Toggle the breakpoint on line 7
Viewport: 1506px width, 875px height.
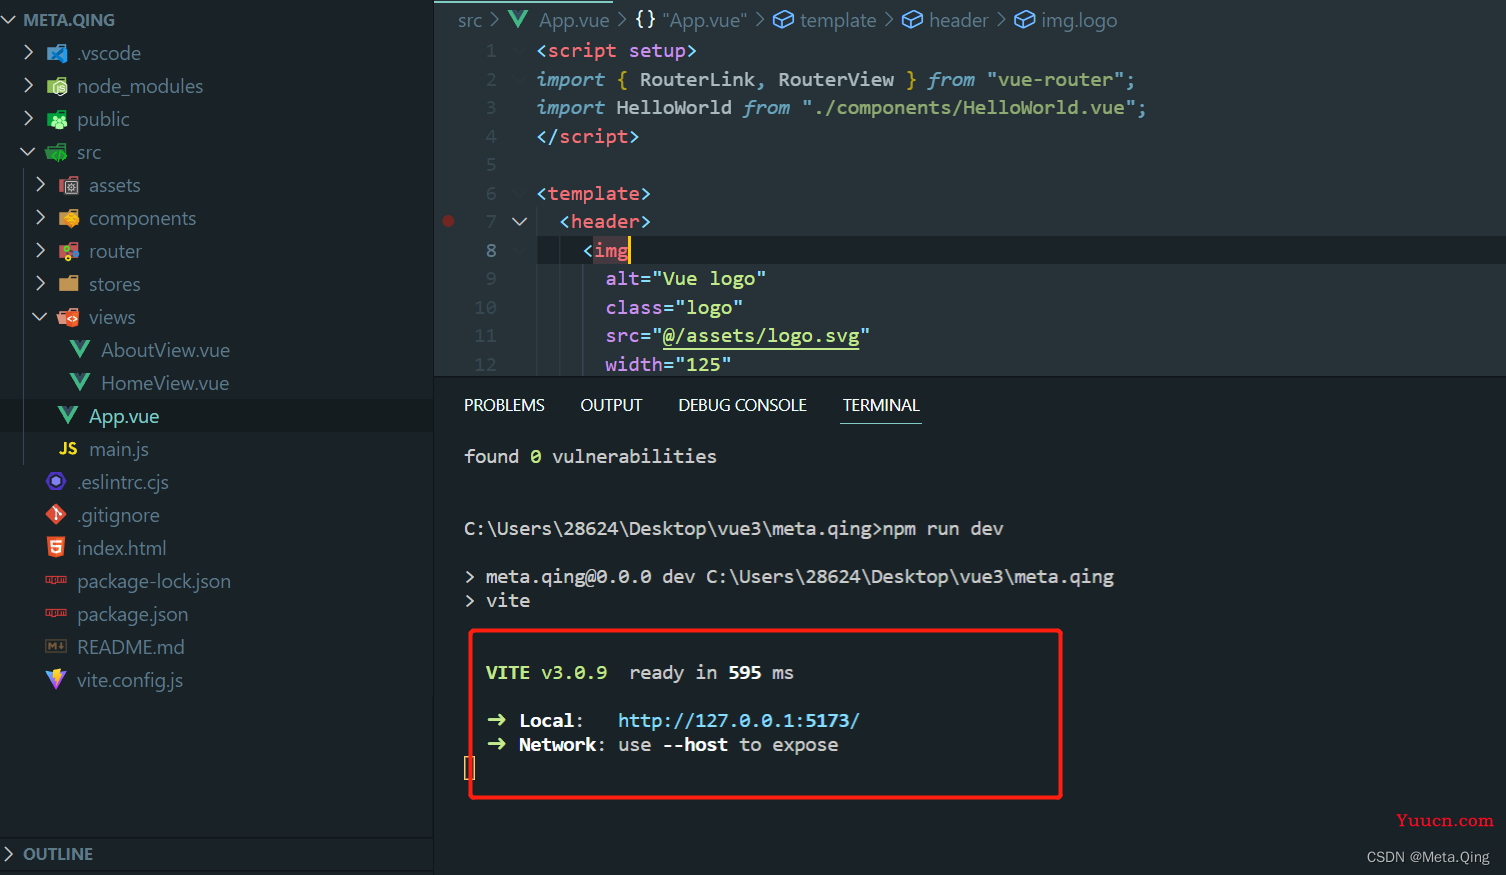(x=448, y=221)
